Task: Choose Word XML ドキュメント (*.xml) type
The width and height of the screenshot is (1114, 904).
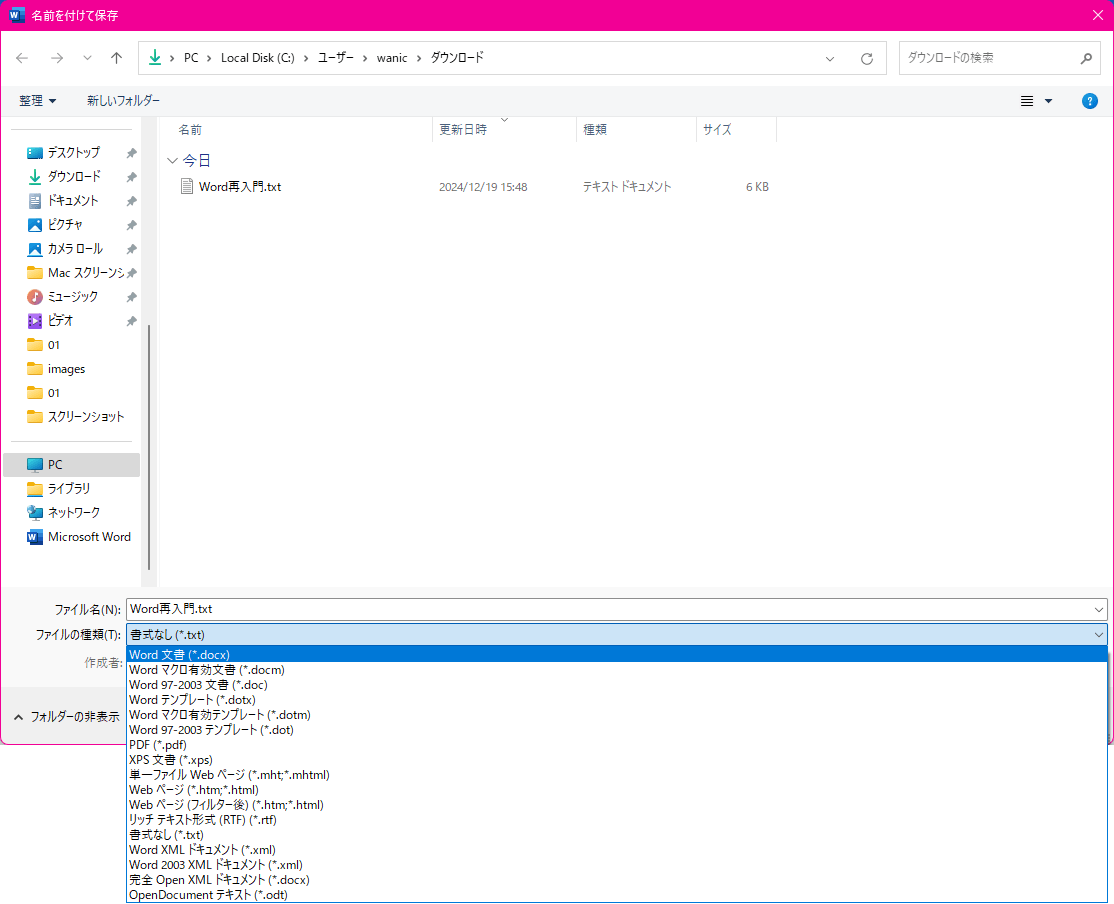Action: coord(617,849)
